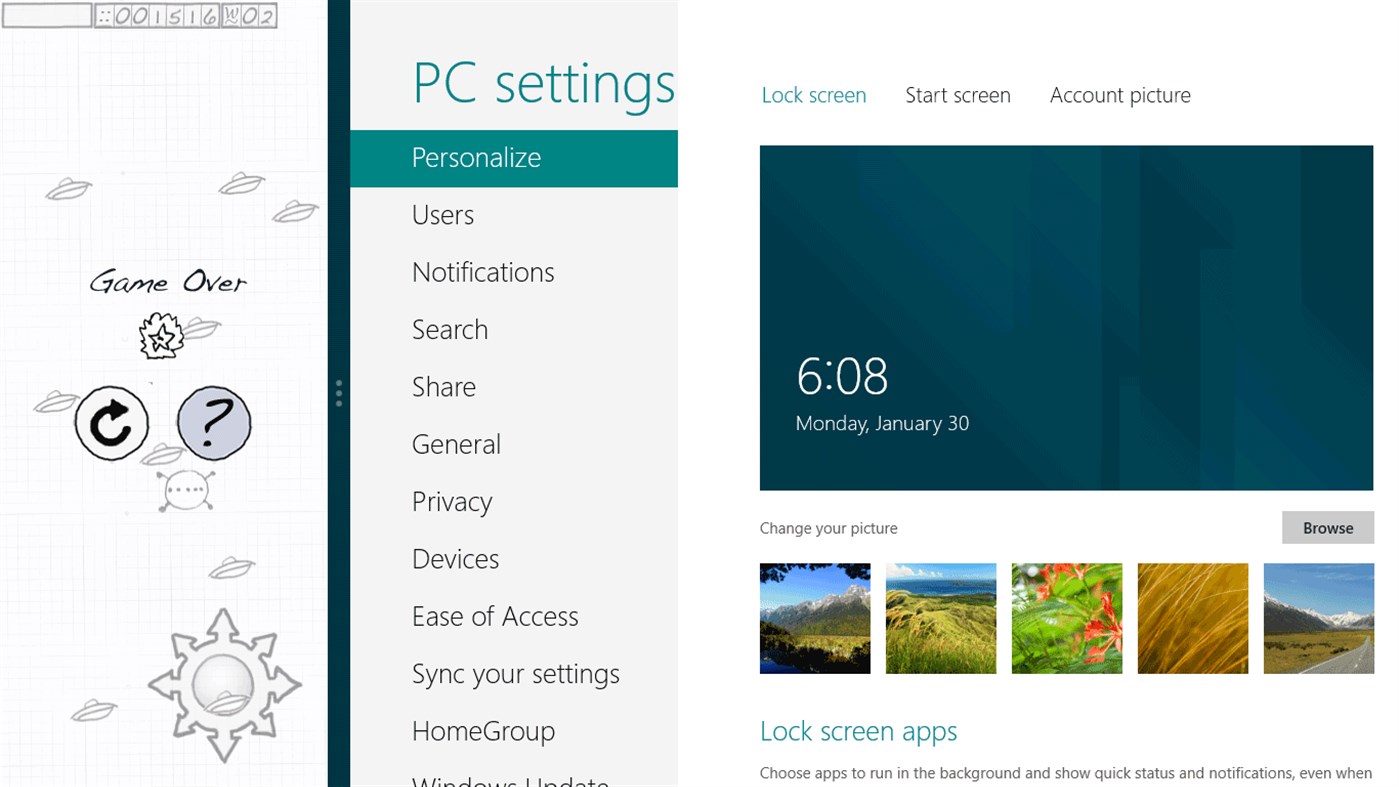Open the Lock screen tab

tap(814, 96)
